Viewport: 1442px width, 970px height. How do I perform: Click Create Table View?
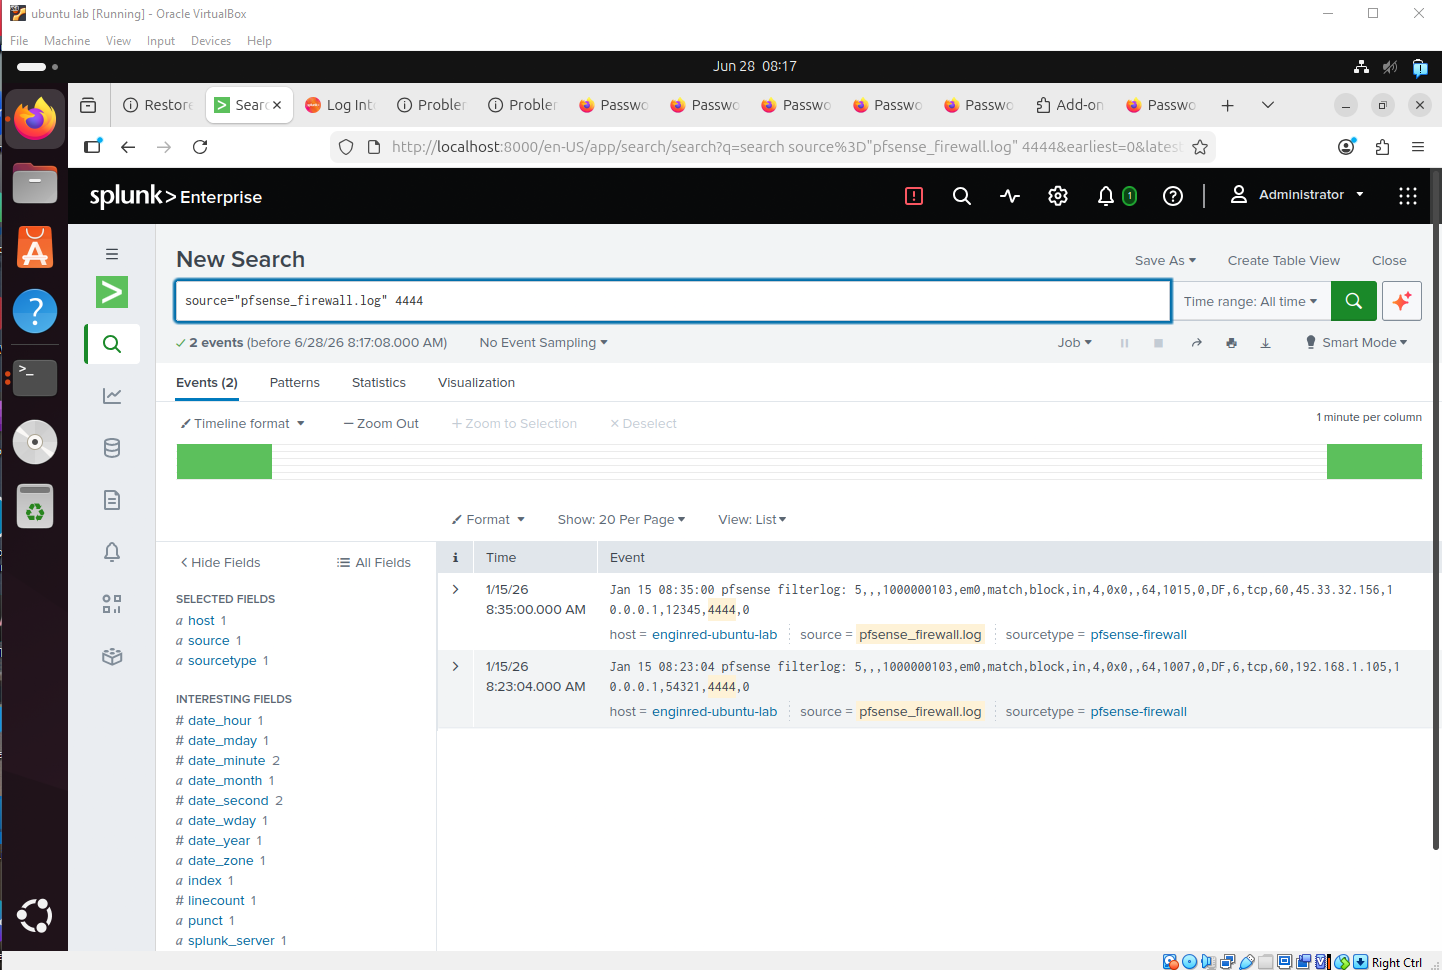click(x=1283, y=260)
